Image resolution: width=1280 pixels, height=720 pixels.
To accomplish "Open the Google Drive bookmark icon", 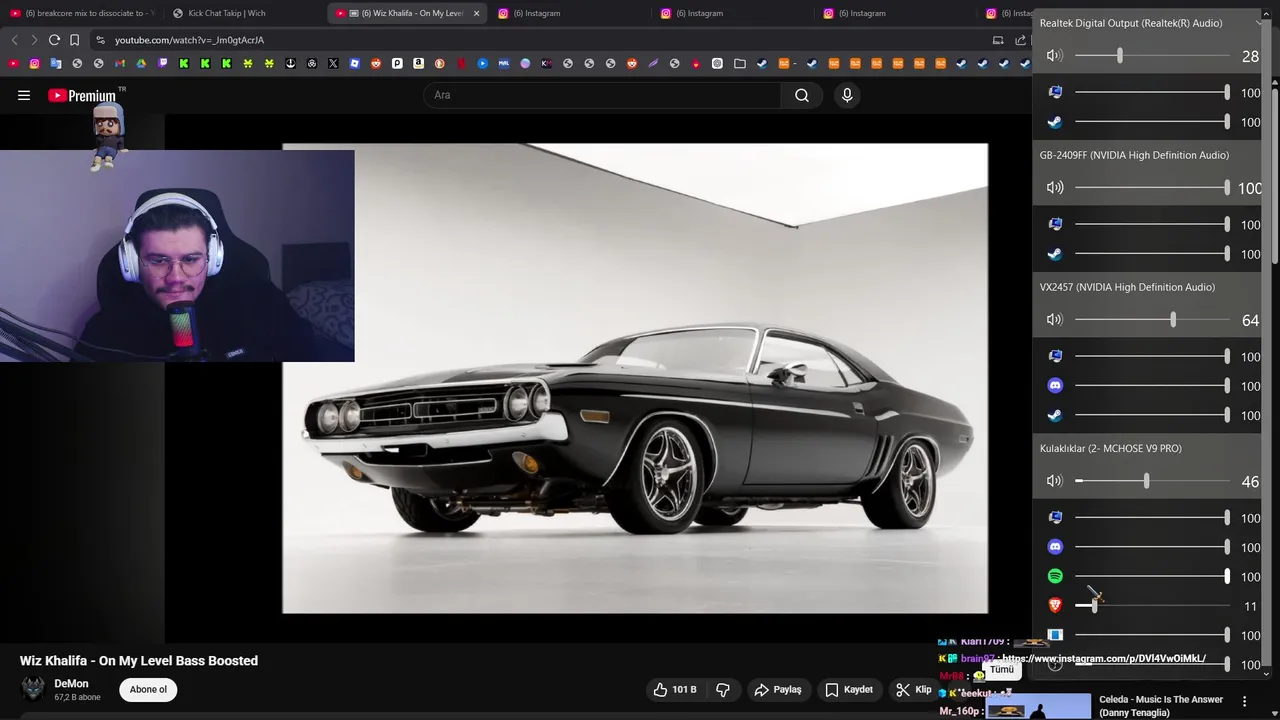I will coord(141,64).
